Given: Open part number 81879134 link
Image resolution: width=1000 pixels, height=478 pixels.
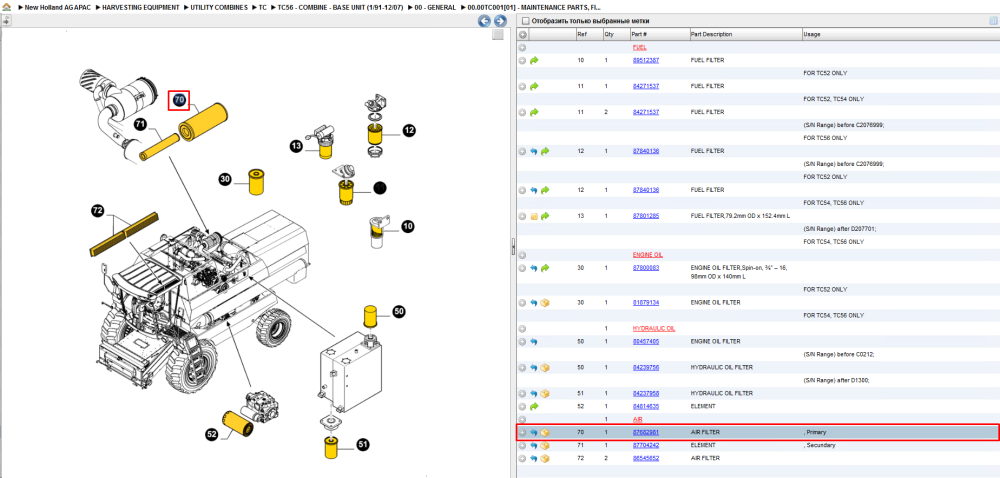Looking at the screenshot, I should point(645,303).
